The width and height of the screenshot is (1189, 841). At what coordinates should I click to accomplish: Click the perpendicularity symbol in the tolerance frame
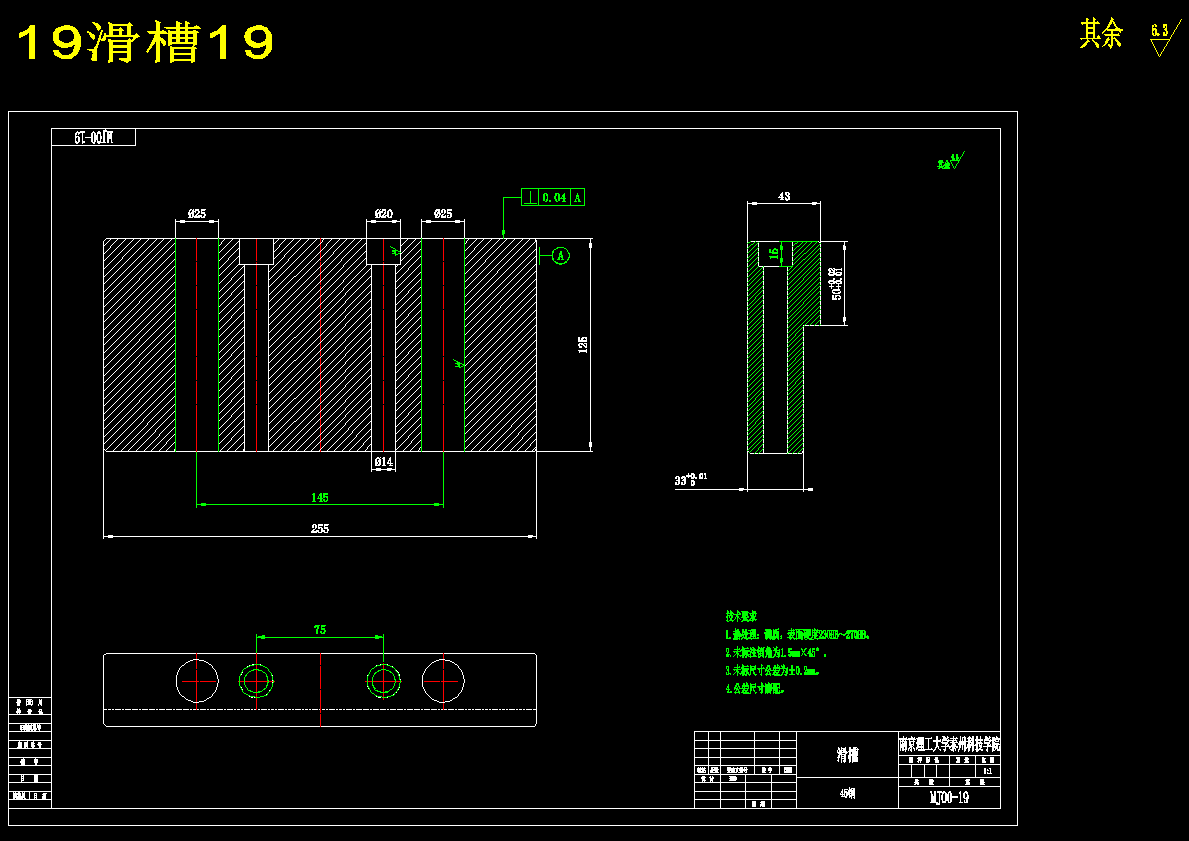[530, 197]
